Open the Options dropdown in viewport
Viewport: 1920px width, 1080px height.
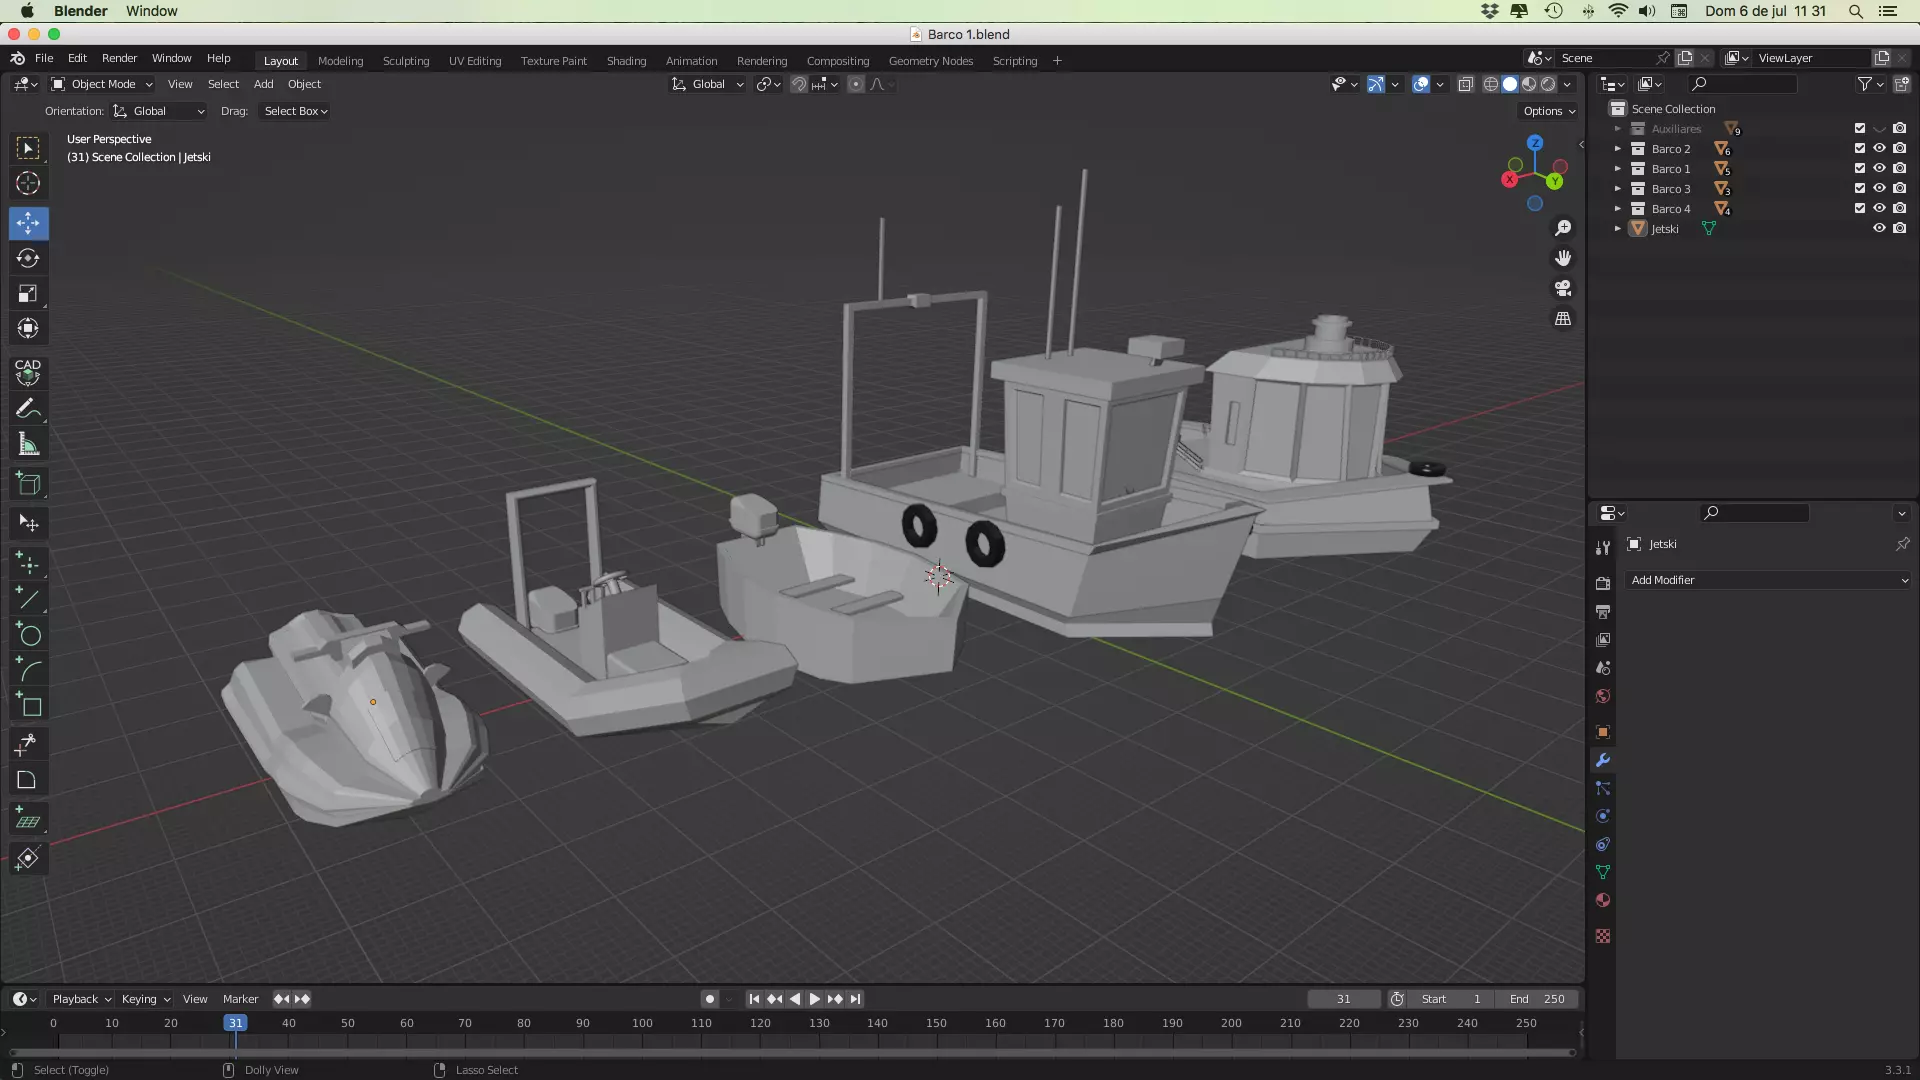point(1549,111)
